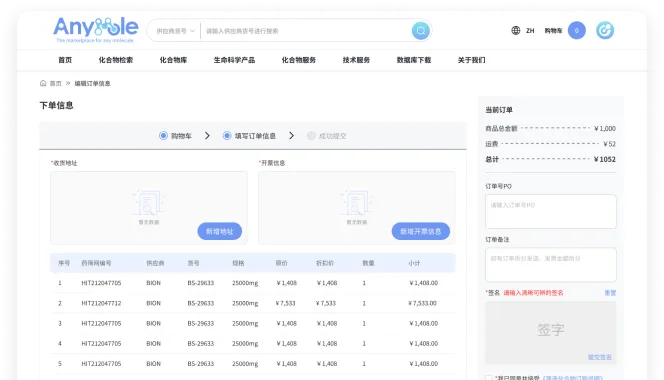
Task: Click the 首页 breadcrumb link
Action: coord(55,83)
